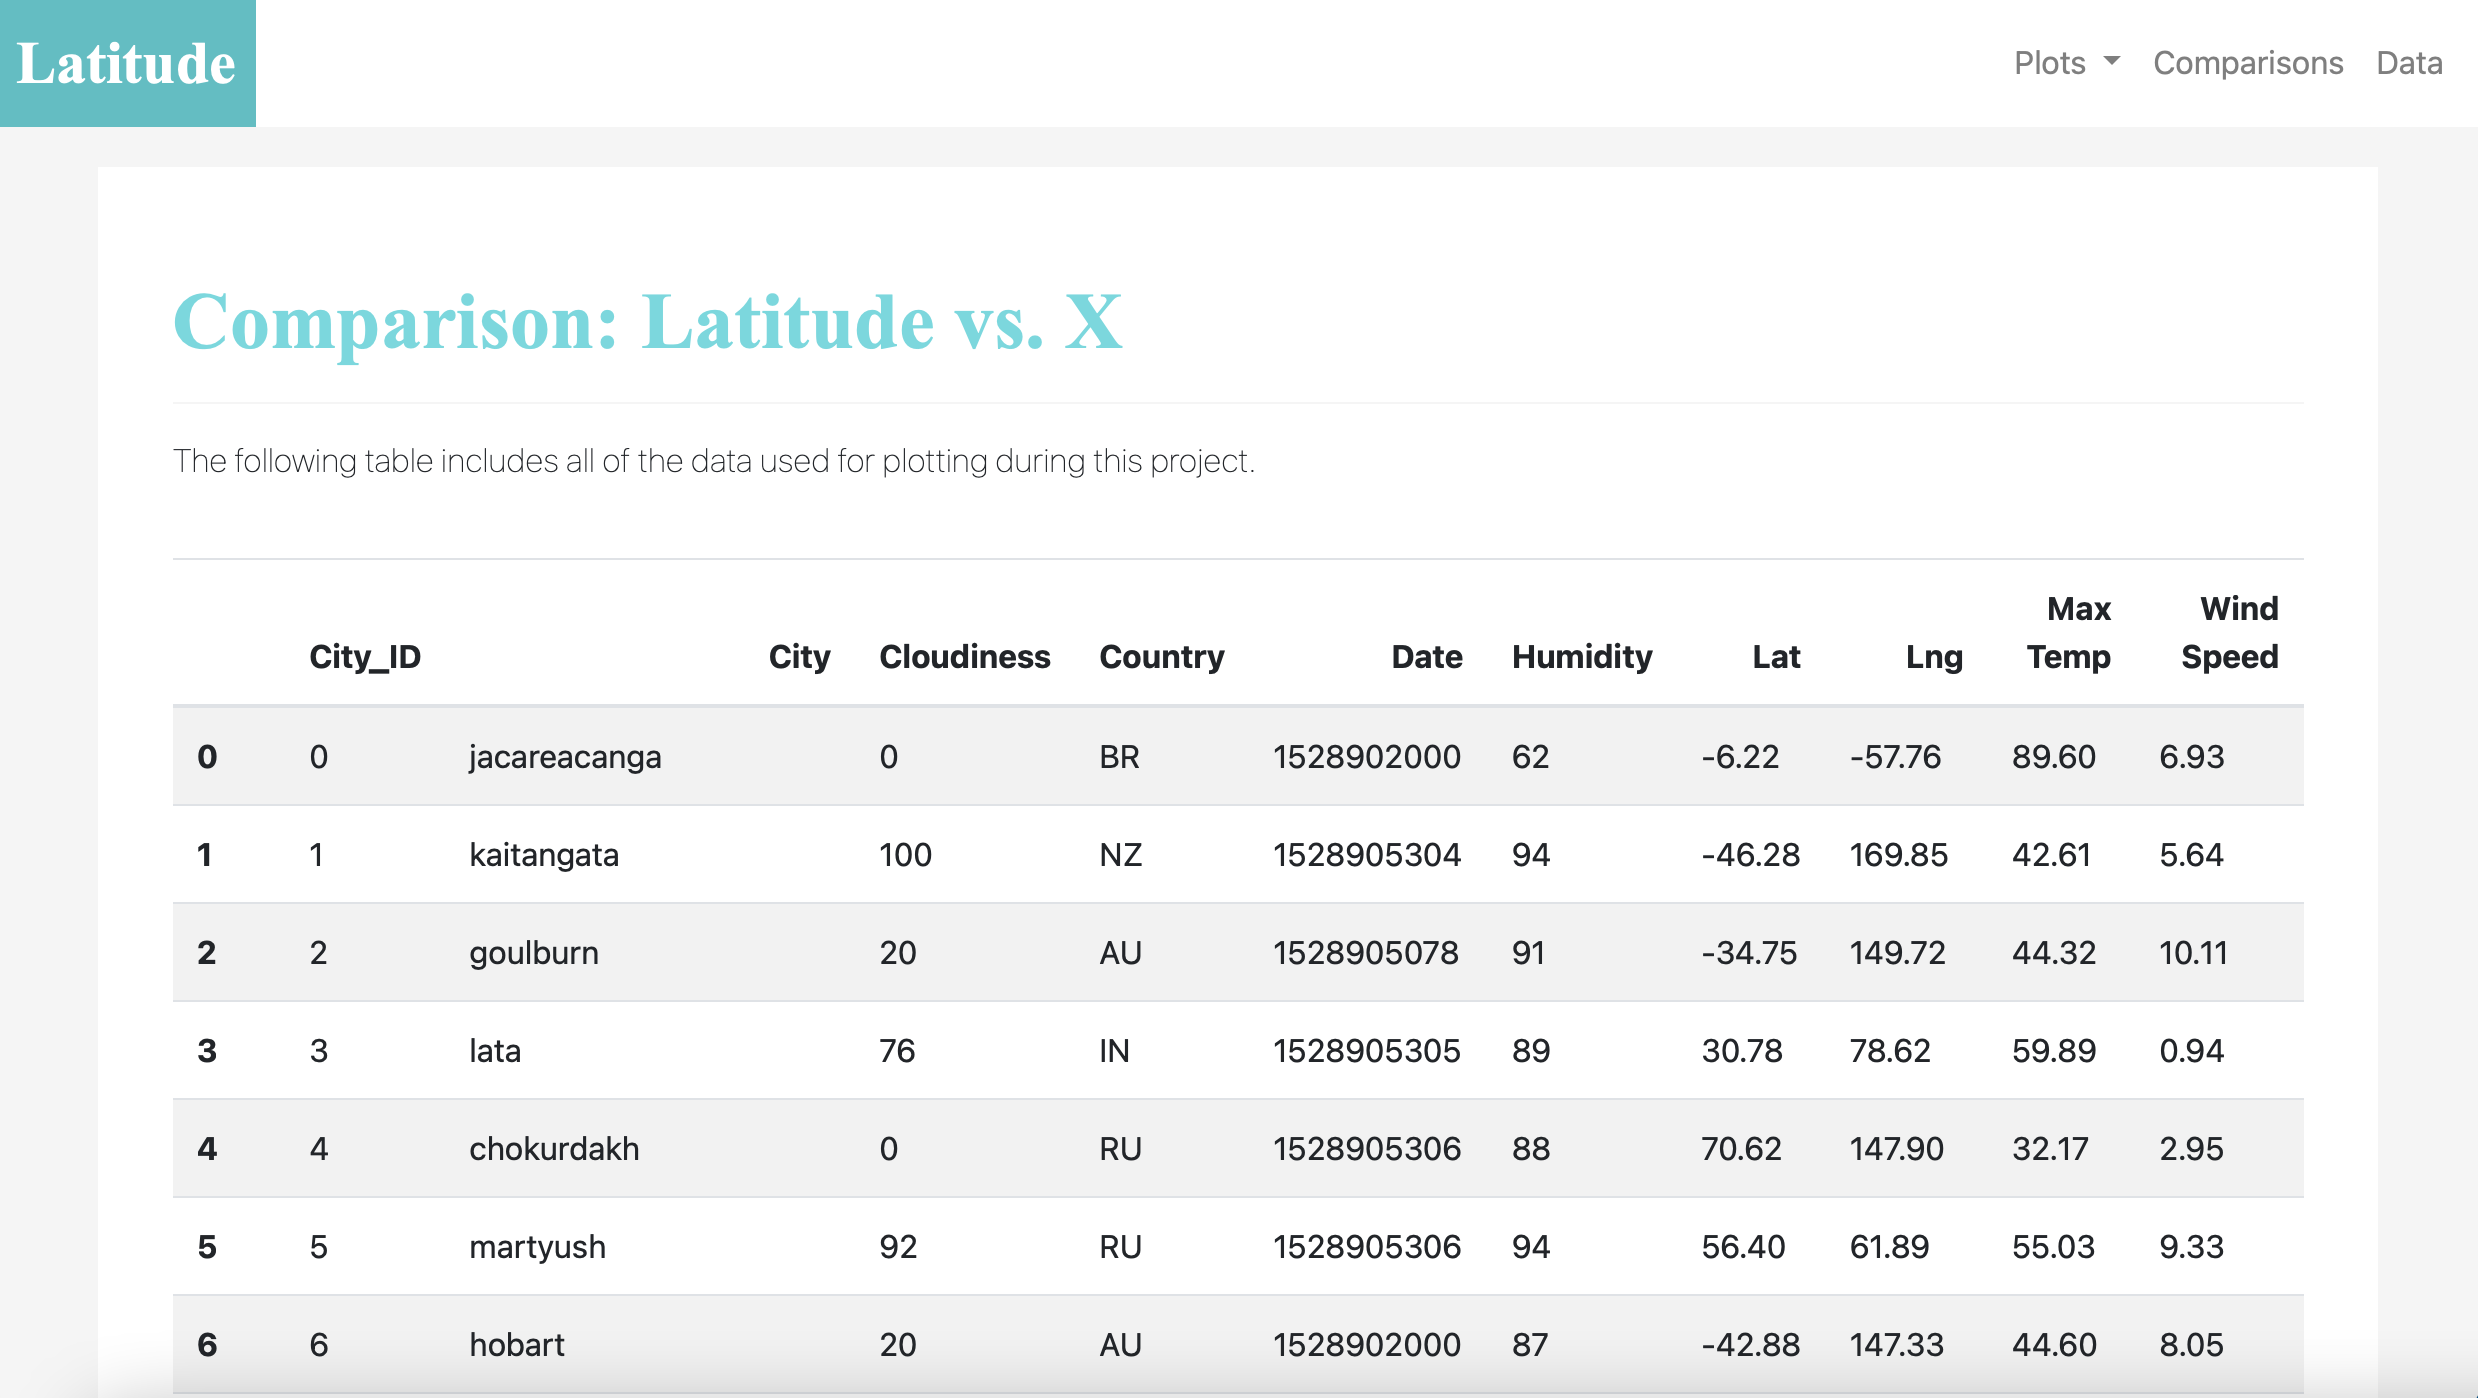2478x1398 pixels.
Task: Select the goulburn table row
Action: [534, 952]
